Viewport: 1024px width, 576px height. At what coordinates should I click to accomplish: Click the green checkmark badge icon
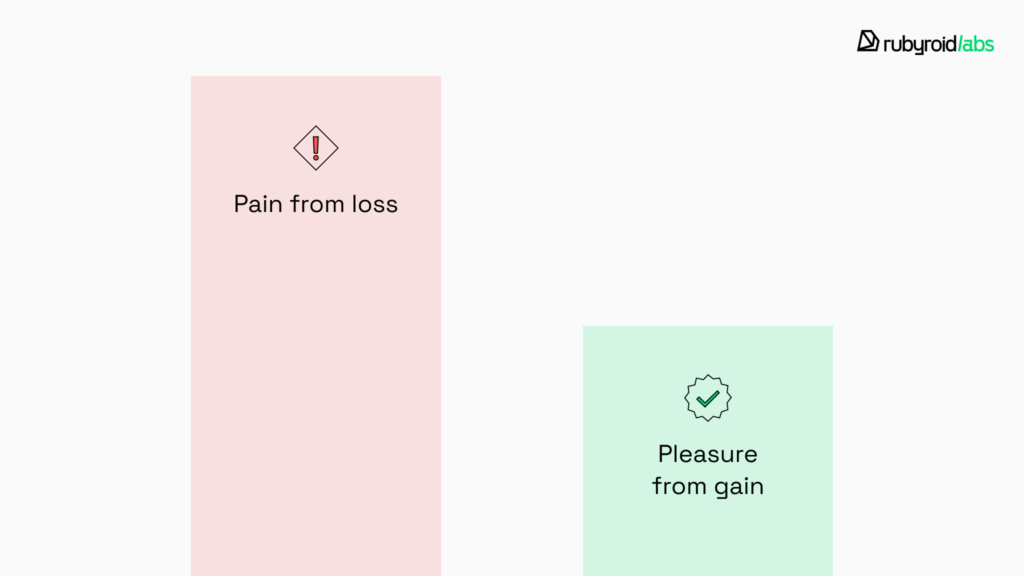(708, 398)
